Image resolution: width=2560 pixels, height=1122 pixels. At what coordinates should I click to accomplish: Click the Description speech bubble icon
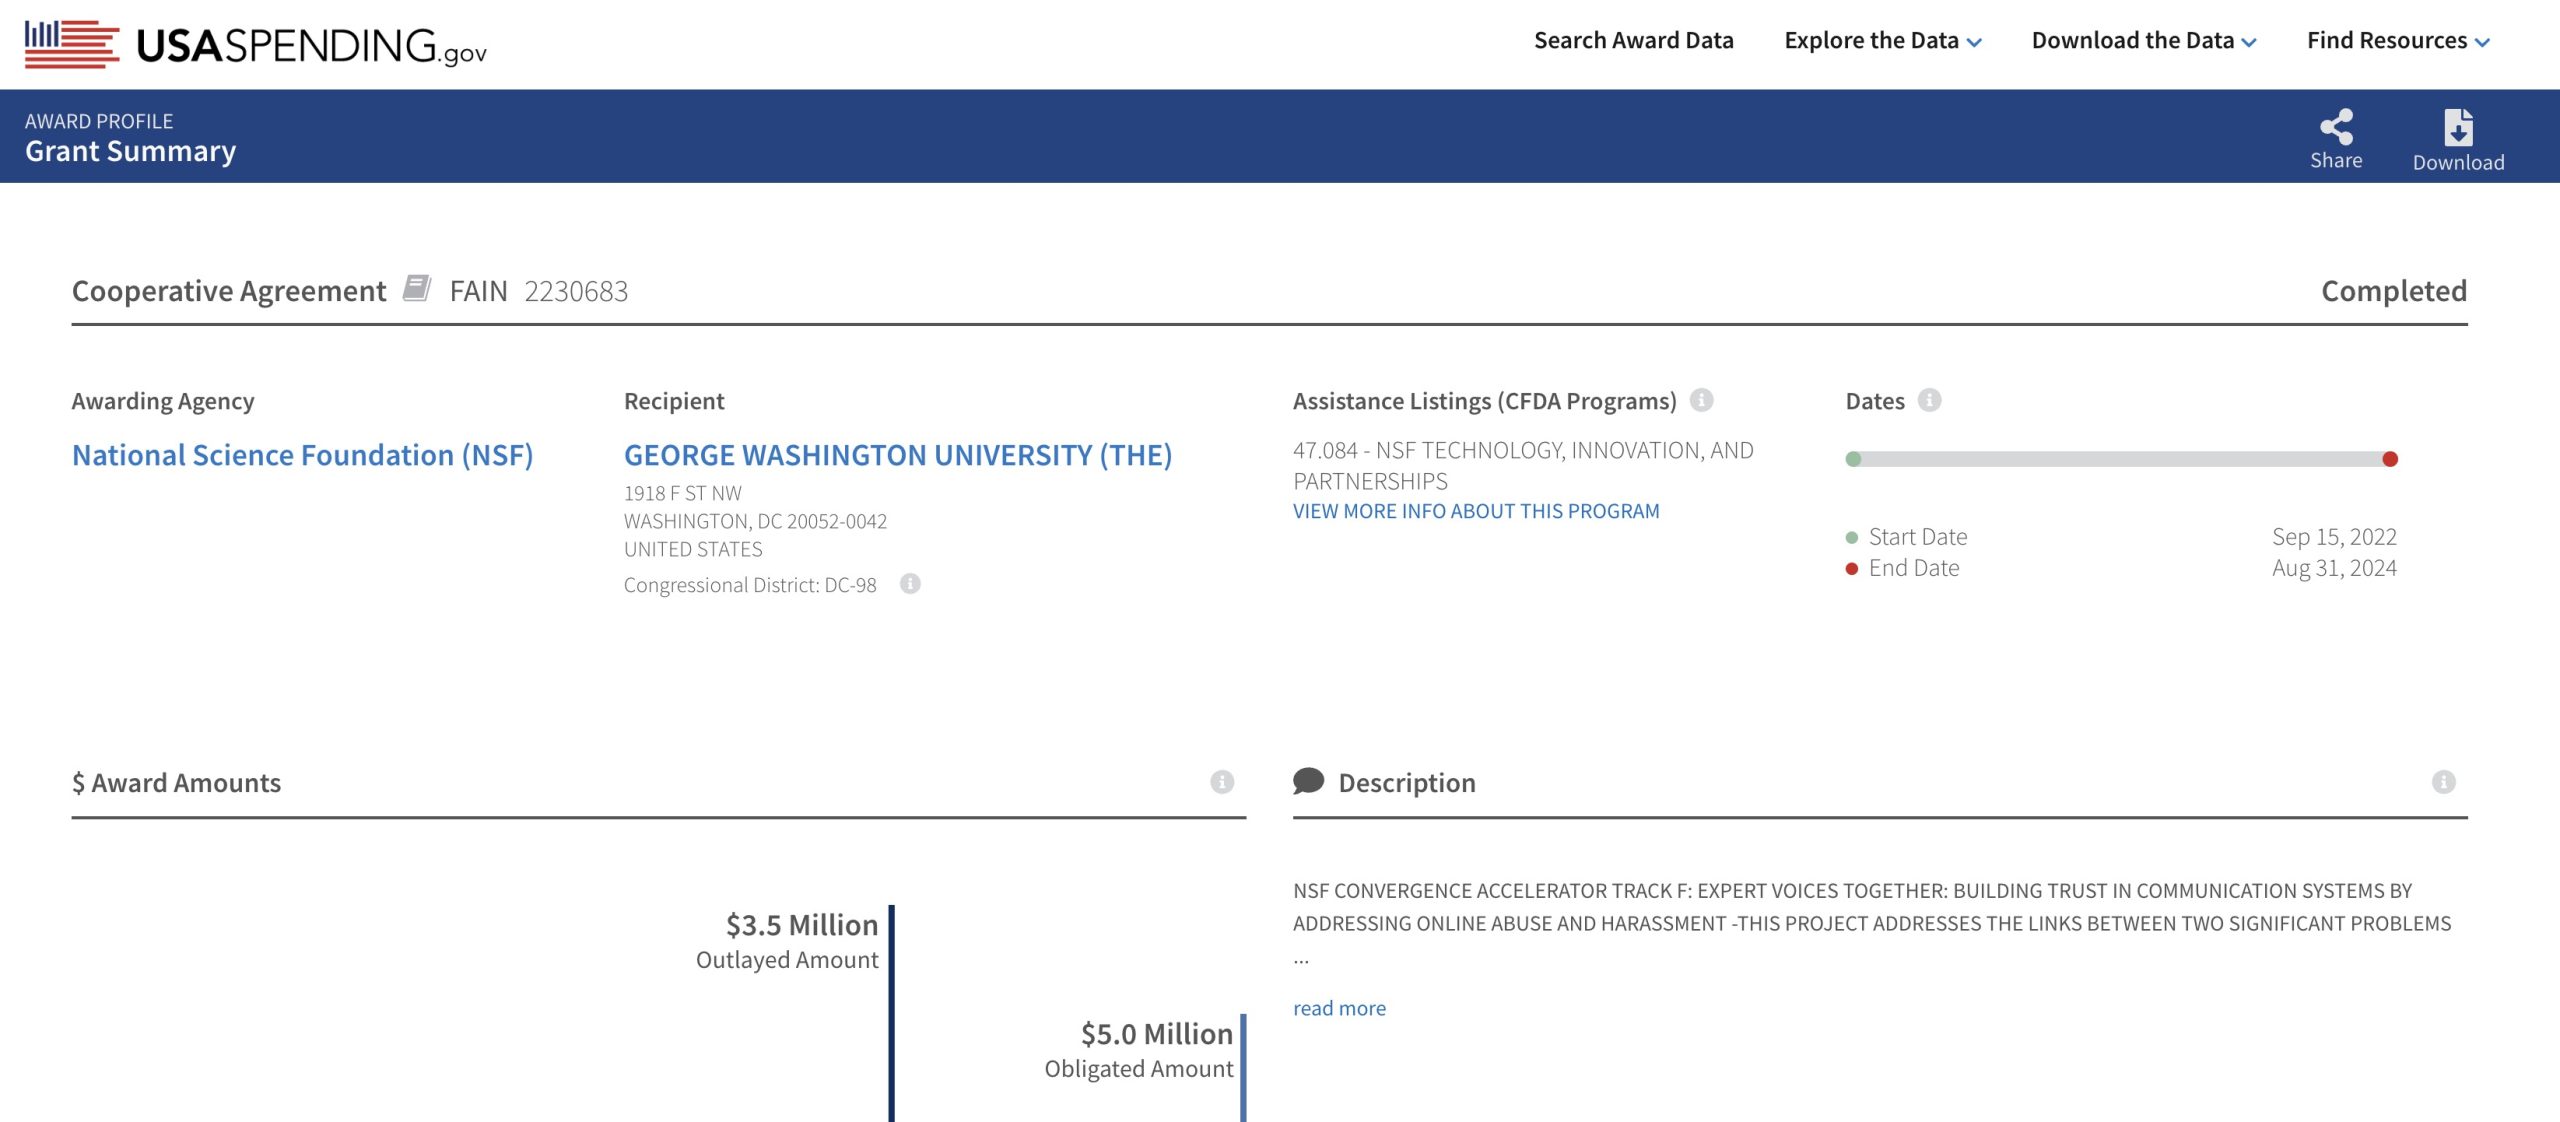click(1308, 781)
